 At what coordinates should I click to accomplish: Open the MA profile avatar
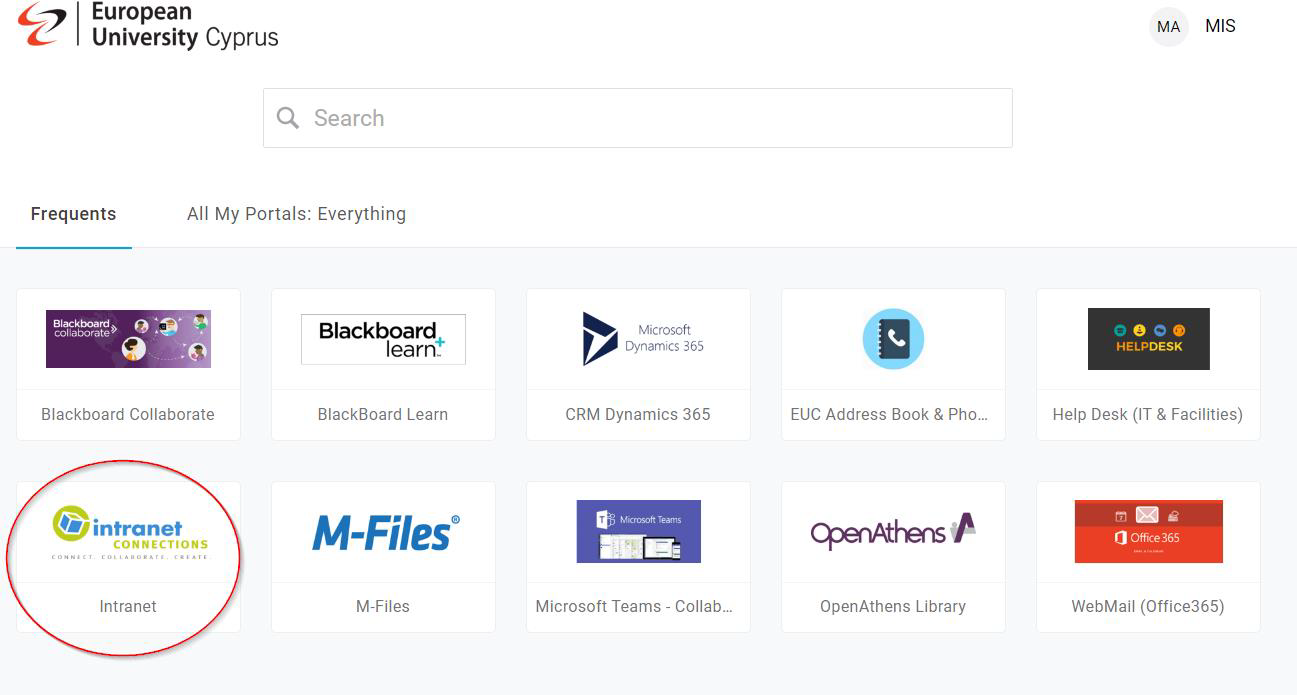pos(1168,27)
